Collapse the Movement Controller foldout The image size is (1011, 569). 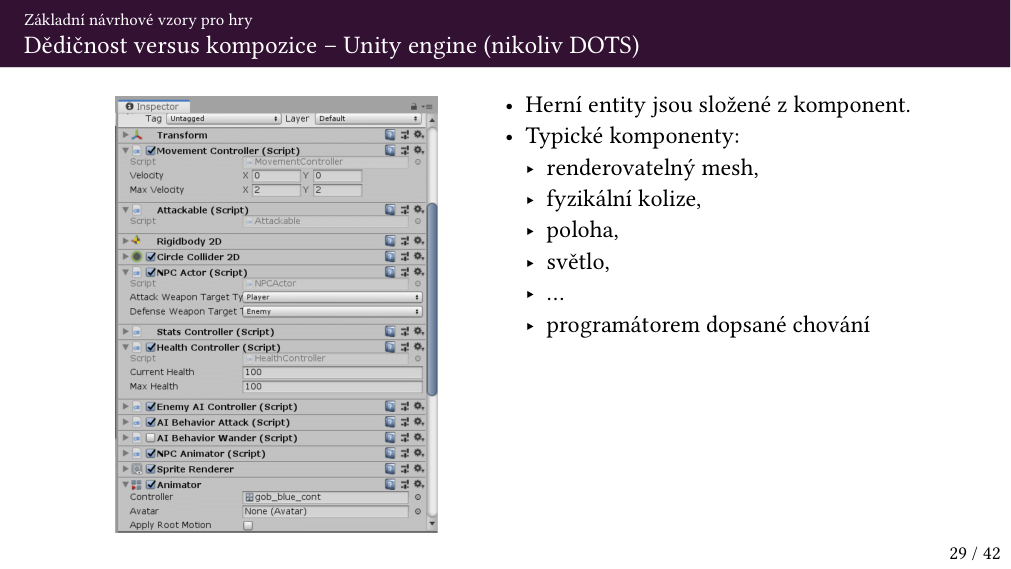click(x=126, y=150)
